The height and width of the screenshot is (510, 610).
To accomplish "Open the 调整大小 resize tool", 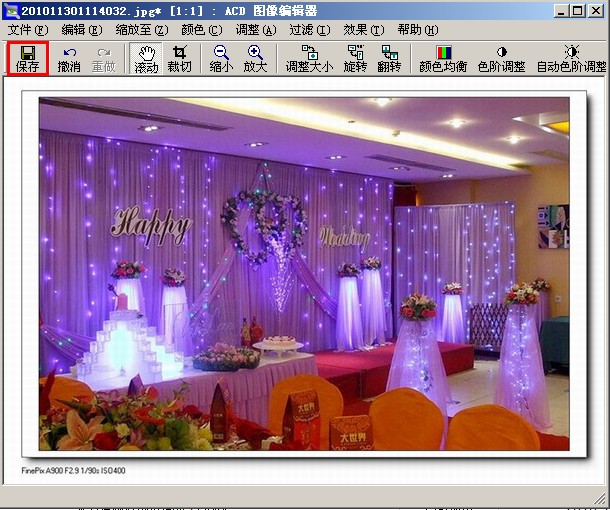I will tap(309, 59).
